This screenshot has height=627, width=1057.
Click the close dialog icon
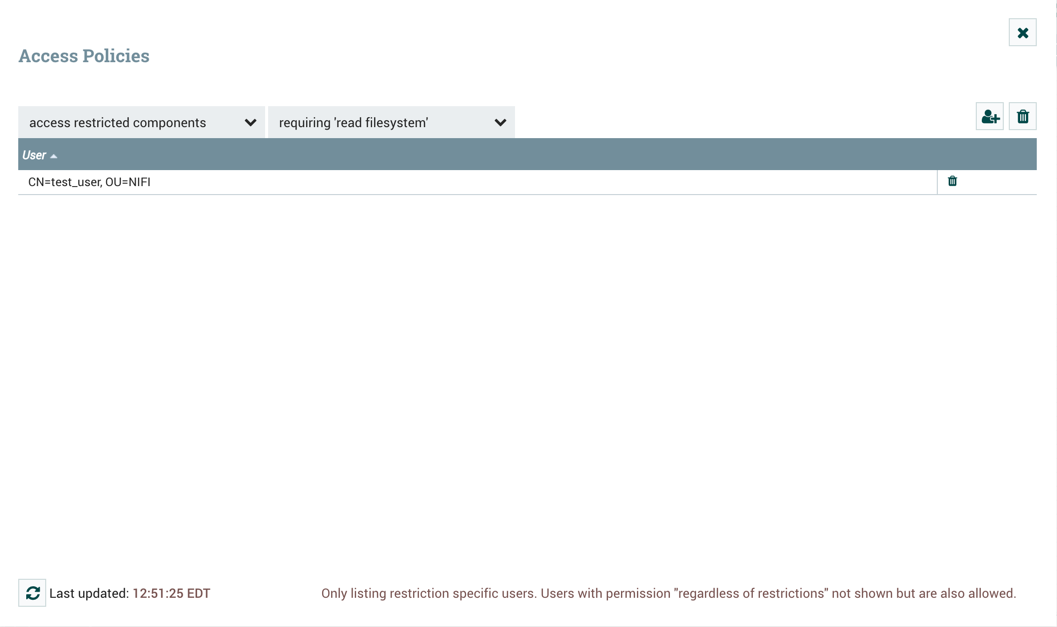(x=1023, y=31)
